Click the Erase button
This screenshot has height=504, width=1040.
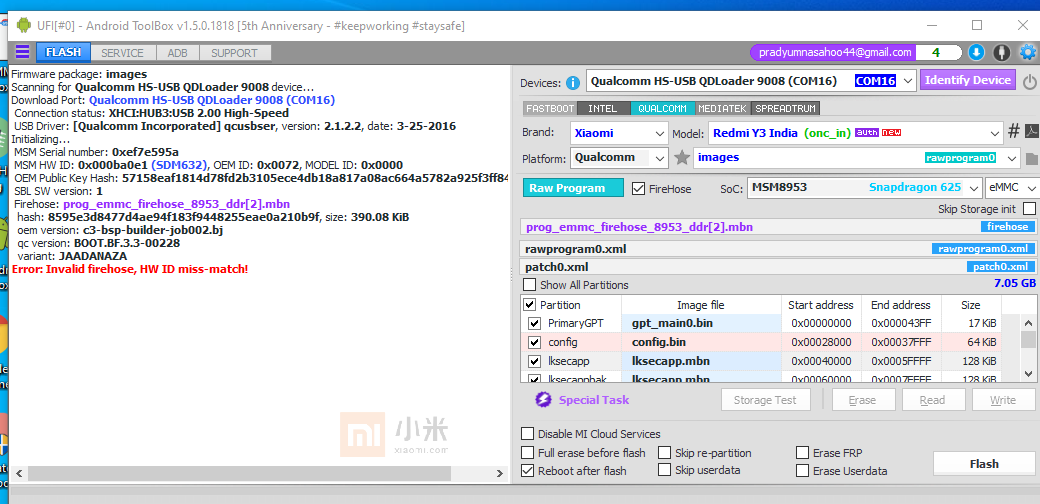pos(862,400)
